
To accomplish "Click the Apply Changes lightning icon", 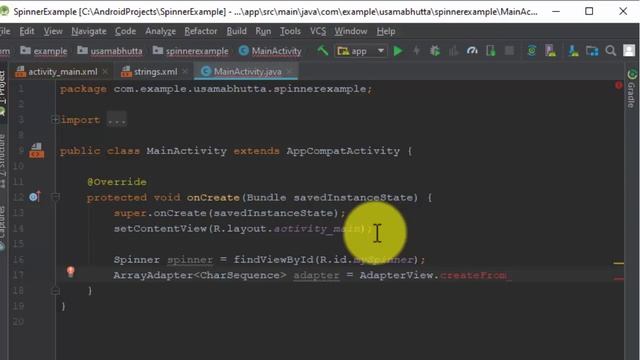I will 416,51.
